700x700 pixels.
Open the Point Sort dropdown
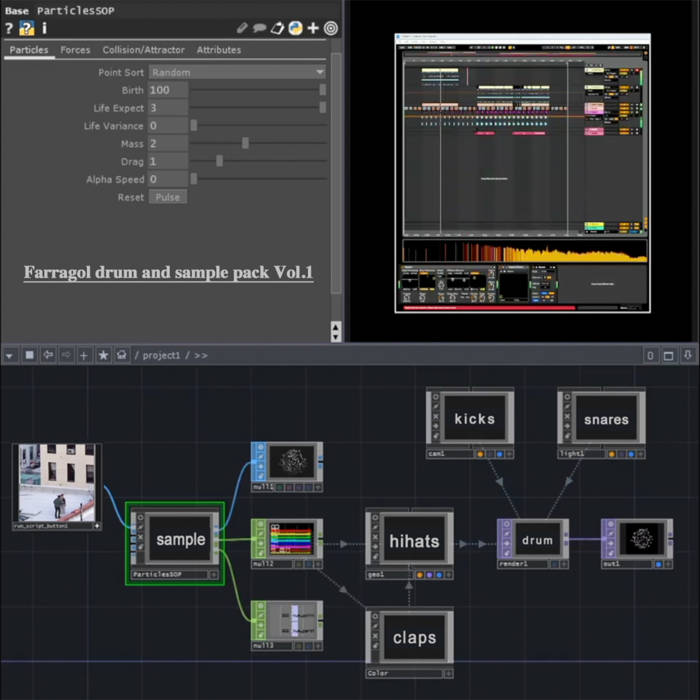237,72
